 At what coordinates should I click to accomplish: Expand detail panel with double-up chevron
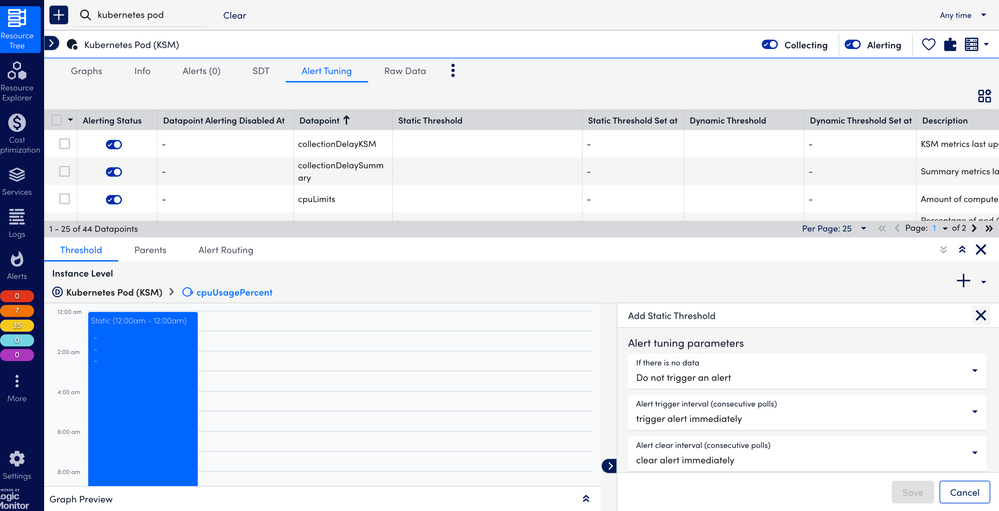point(962,250)
